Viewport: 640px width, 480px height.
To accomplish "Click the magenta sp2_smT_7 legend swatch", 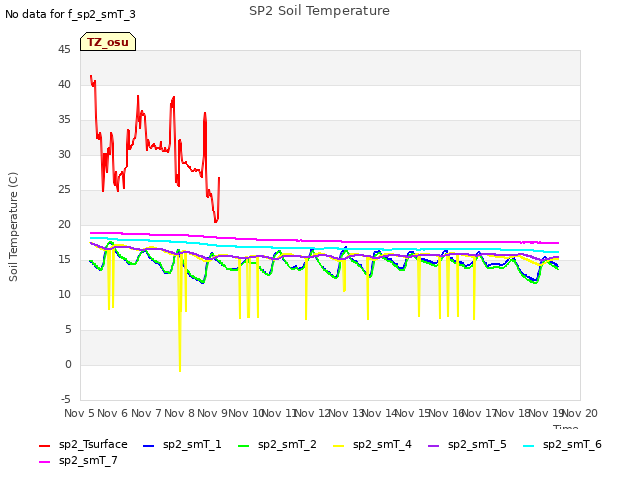I will coord(44,462).
